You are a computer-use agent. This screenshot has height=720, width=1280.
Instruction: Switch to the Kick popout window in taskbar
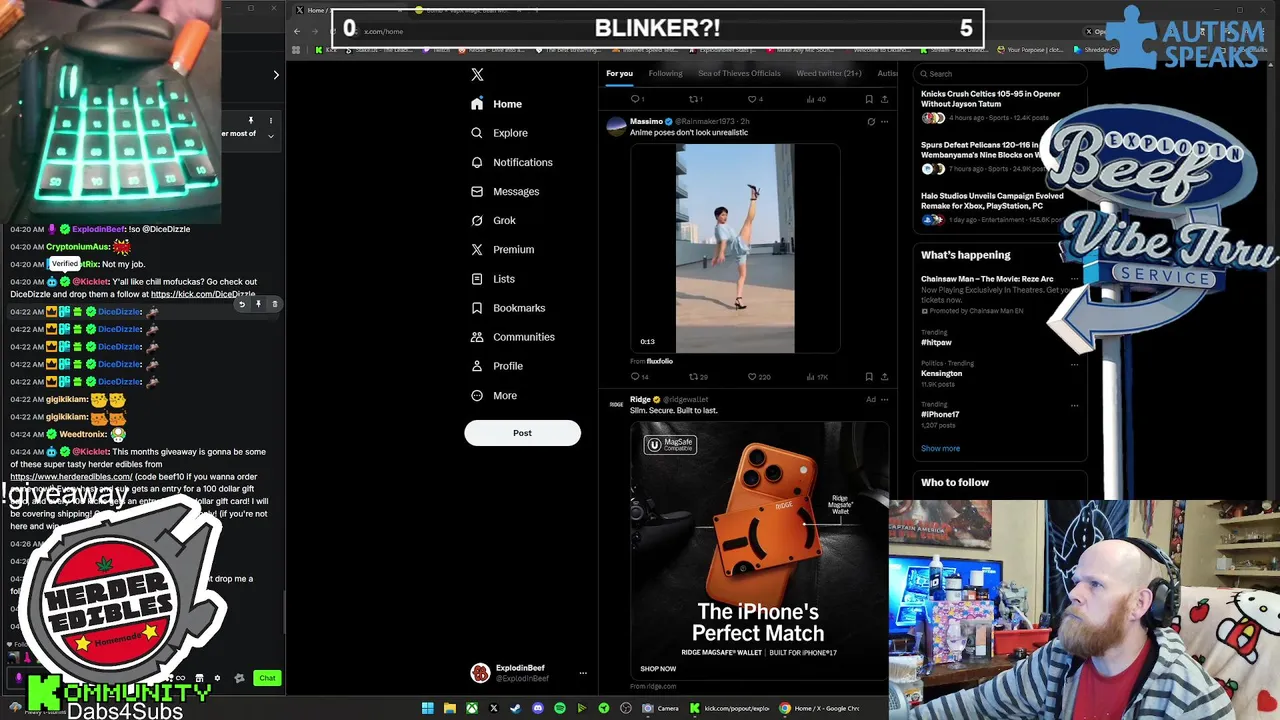coord(730,708)
